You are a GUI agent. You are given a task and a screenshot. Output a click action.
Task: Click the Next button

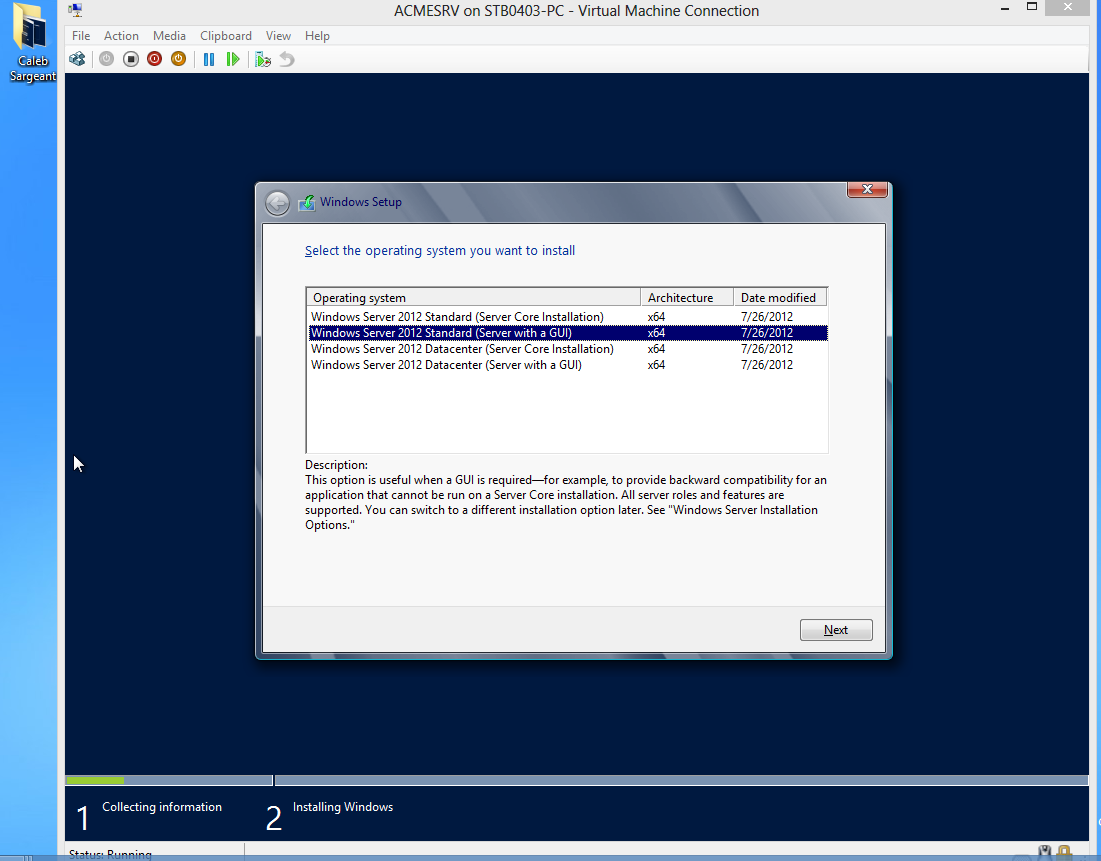tap(836, 630)
